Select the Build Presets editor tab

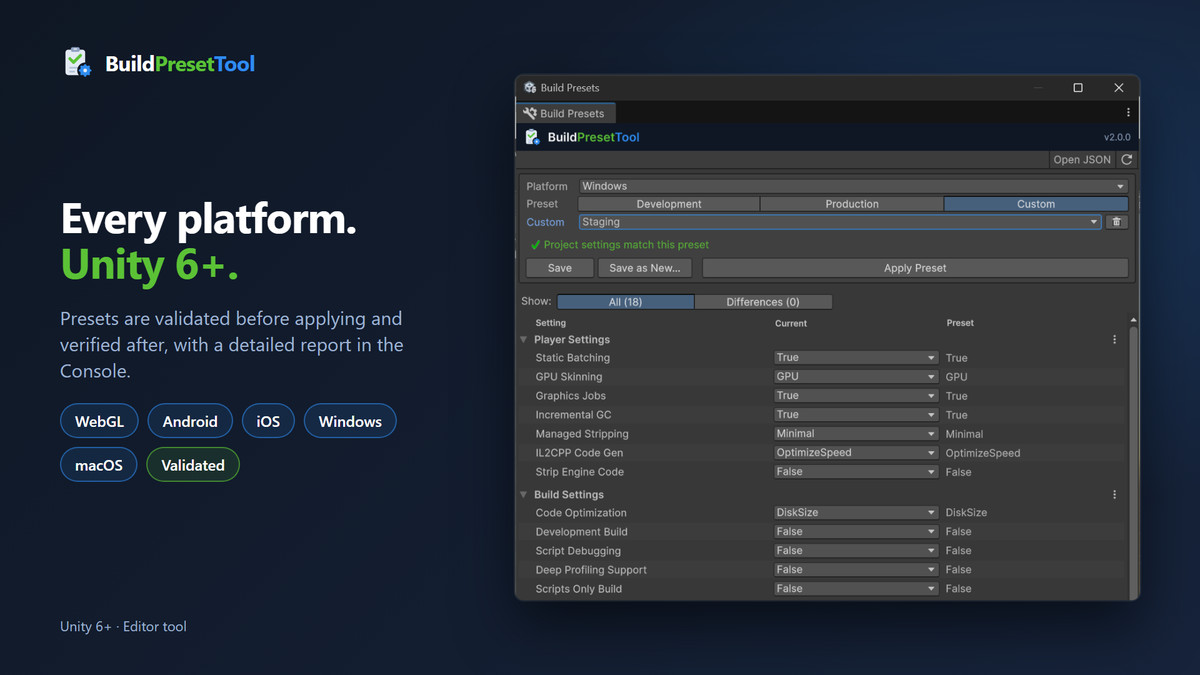coord(565,113)
